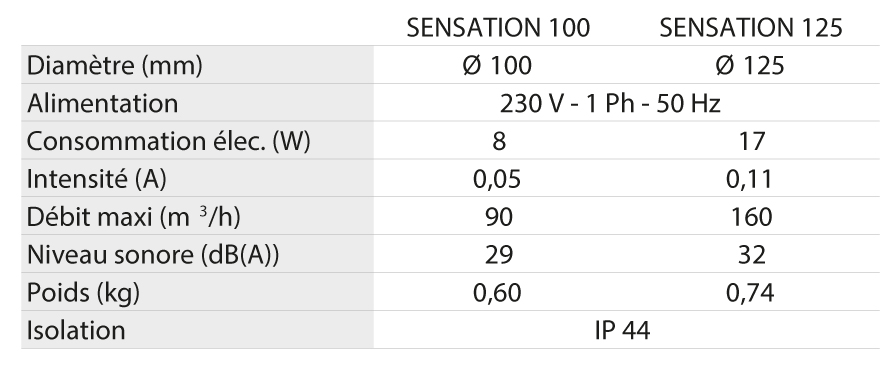This screenshot has width=885, height=376.
Task: Click the IP 44 isolation value
Action: pos(623,331)
